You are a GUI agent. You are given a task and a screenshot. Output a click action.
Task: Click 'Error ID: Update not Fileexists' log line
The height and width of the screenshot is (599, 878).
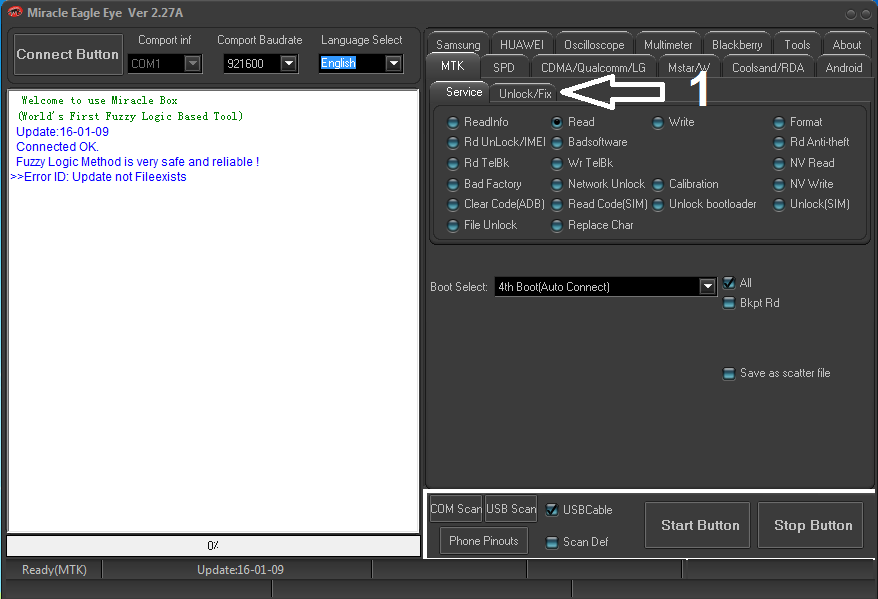point(99,177)
